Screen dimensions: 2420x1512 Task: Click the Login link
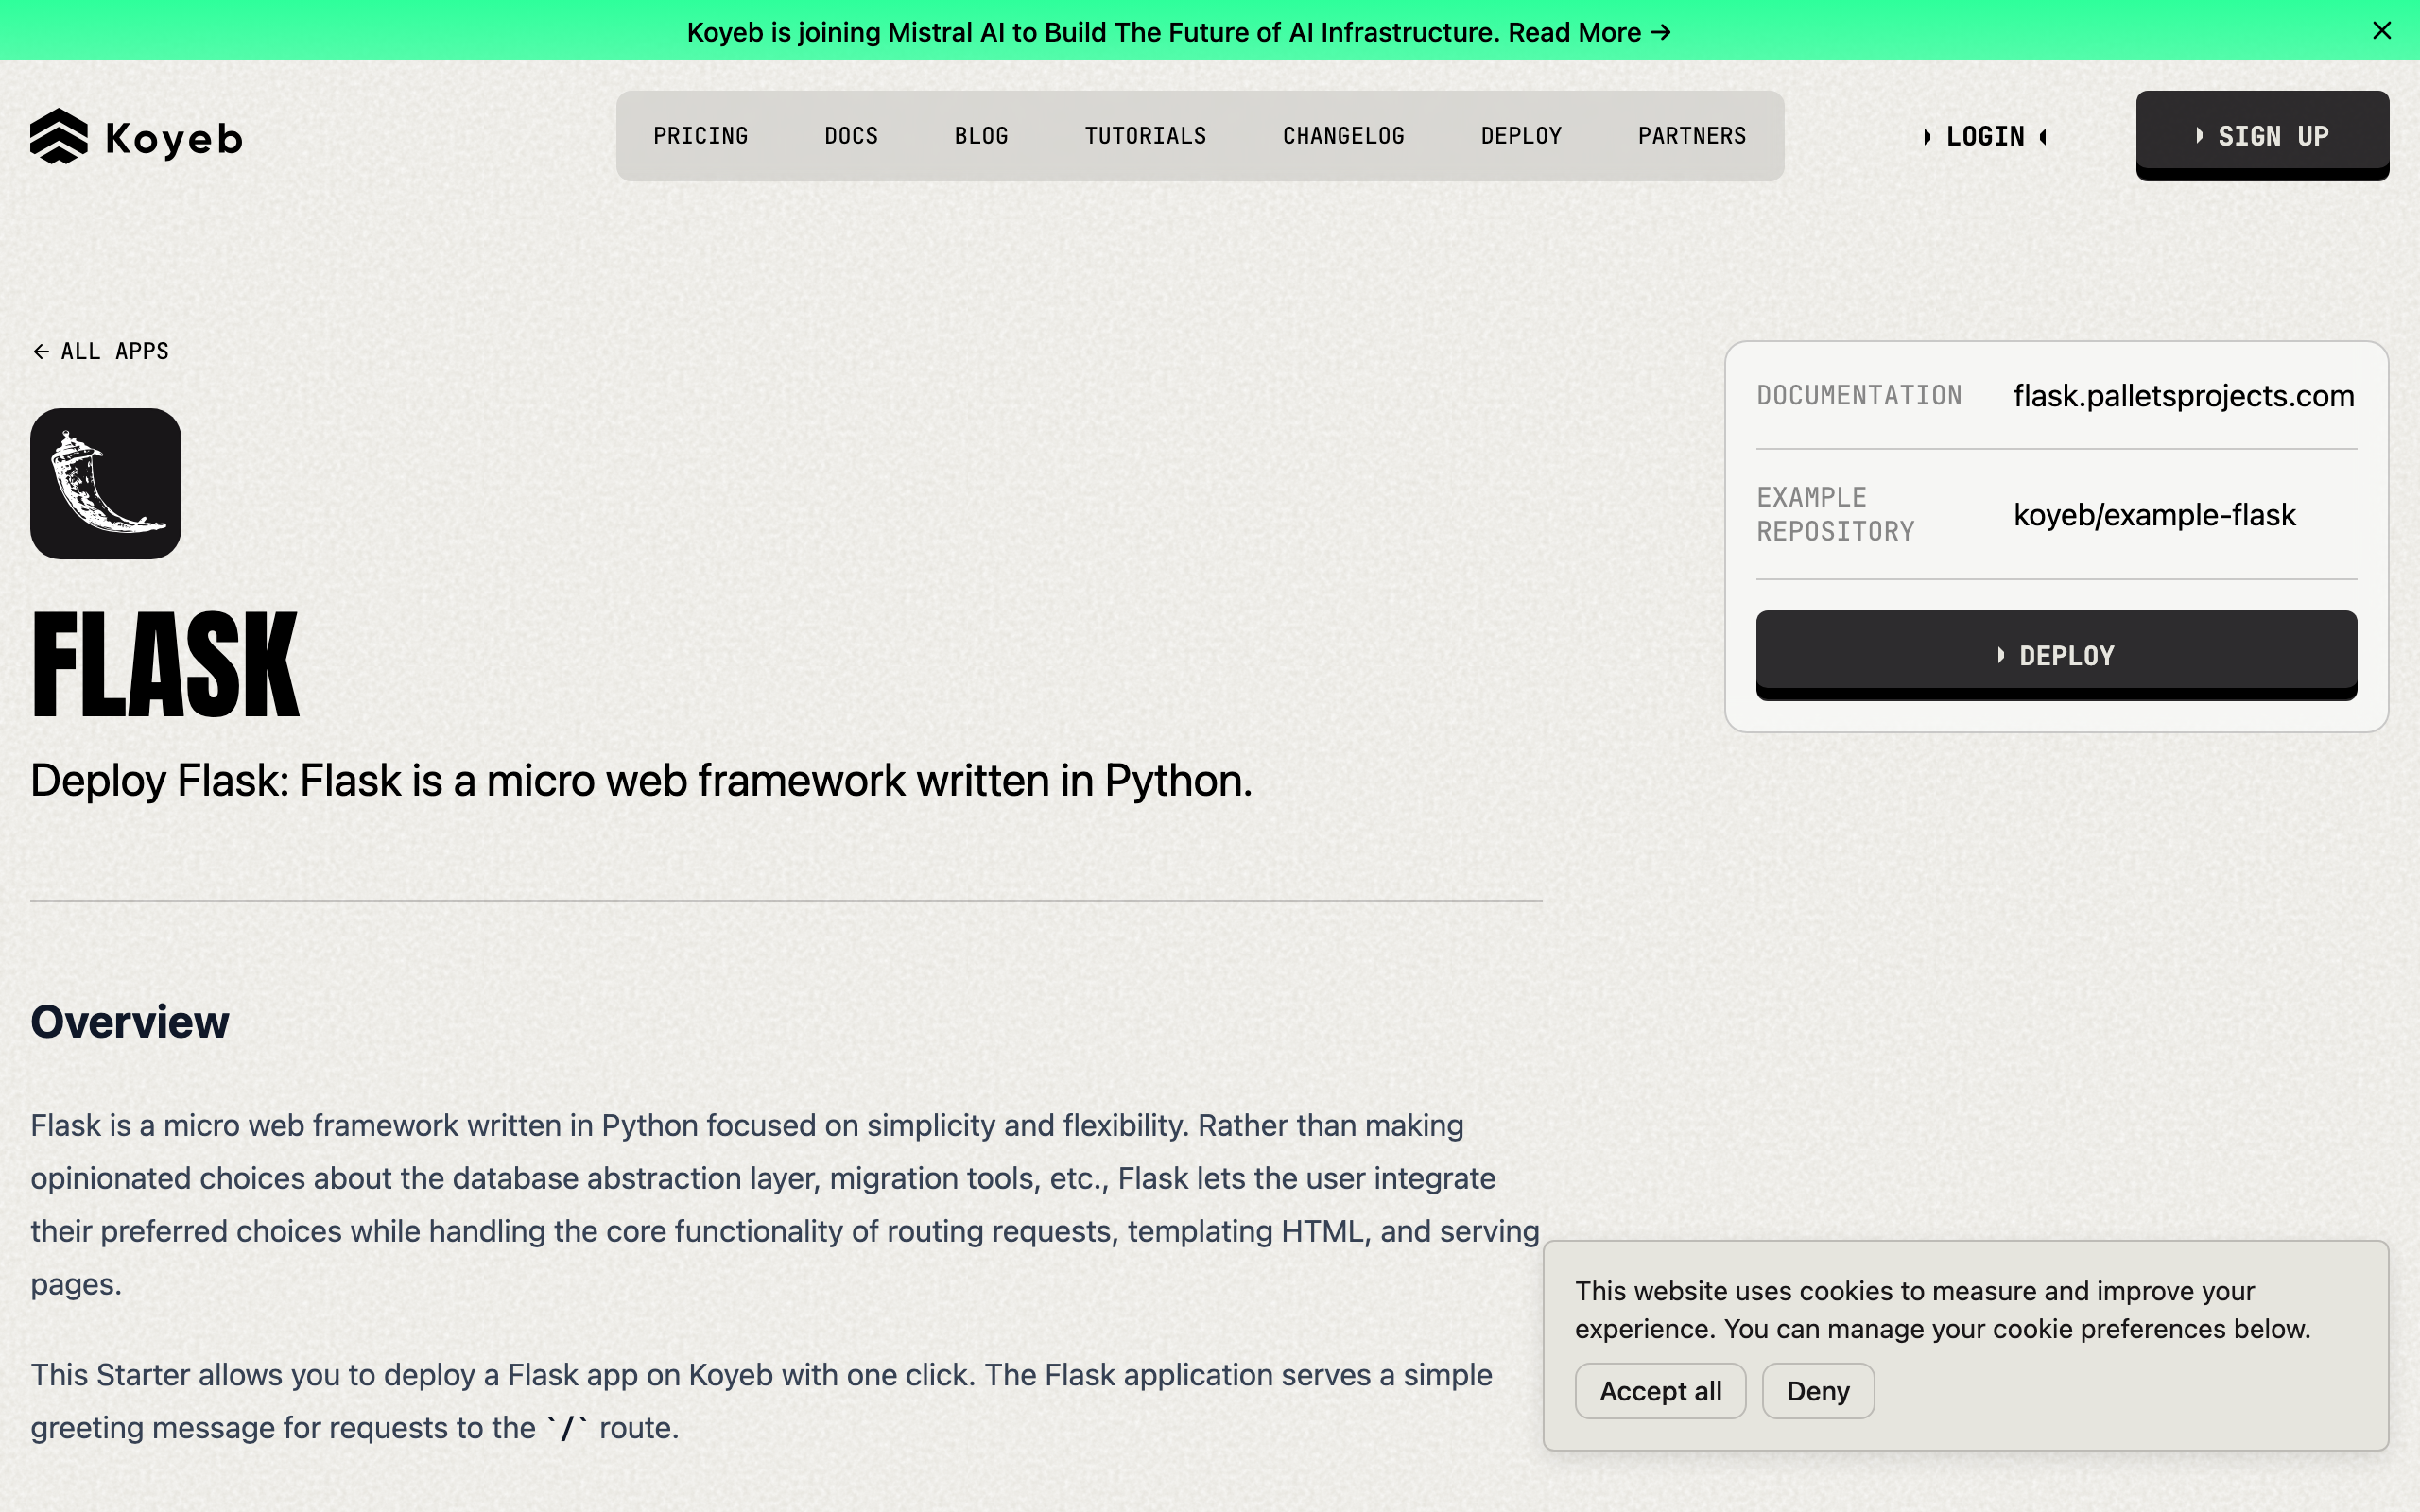click(1985, 136)
